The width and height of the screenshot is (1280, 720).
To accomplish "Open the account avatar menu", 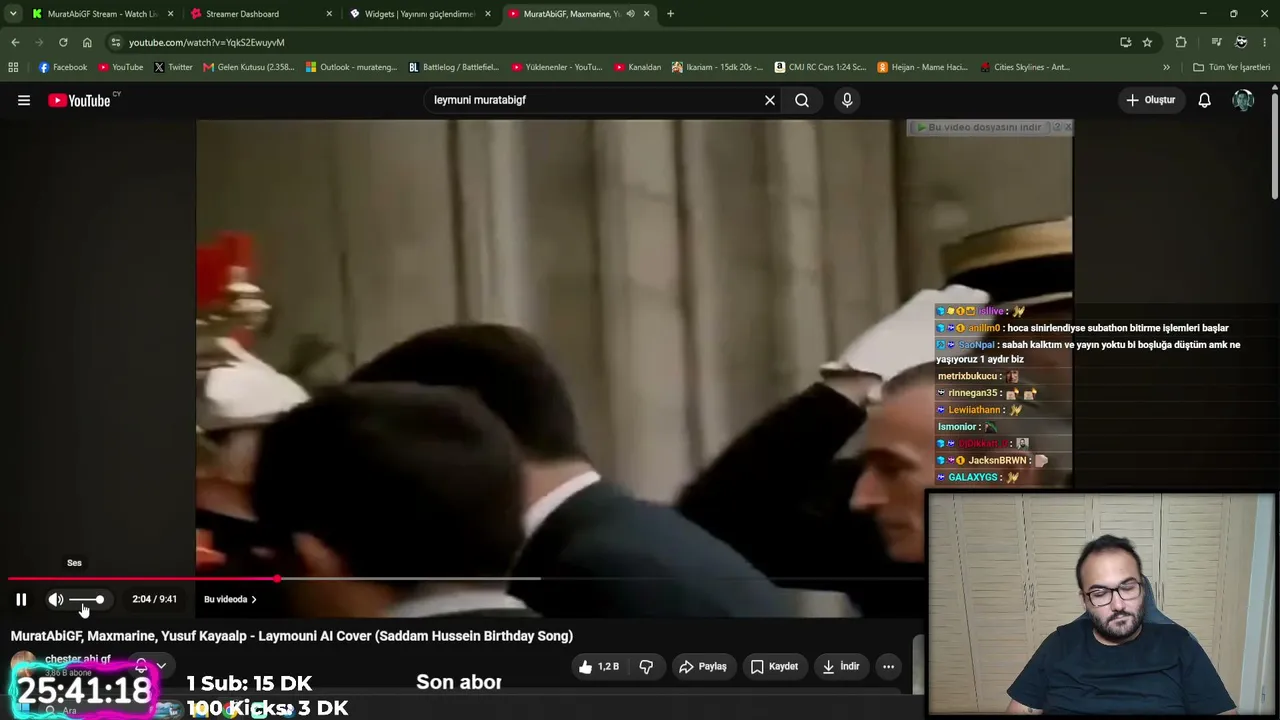I will pos(1243,100).
